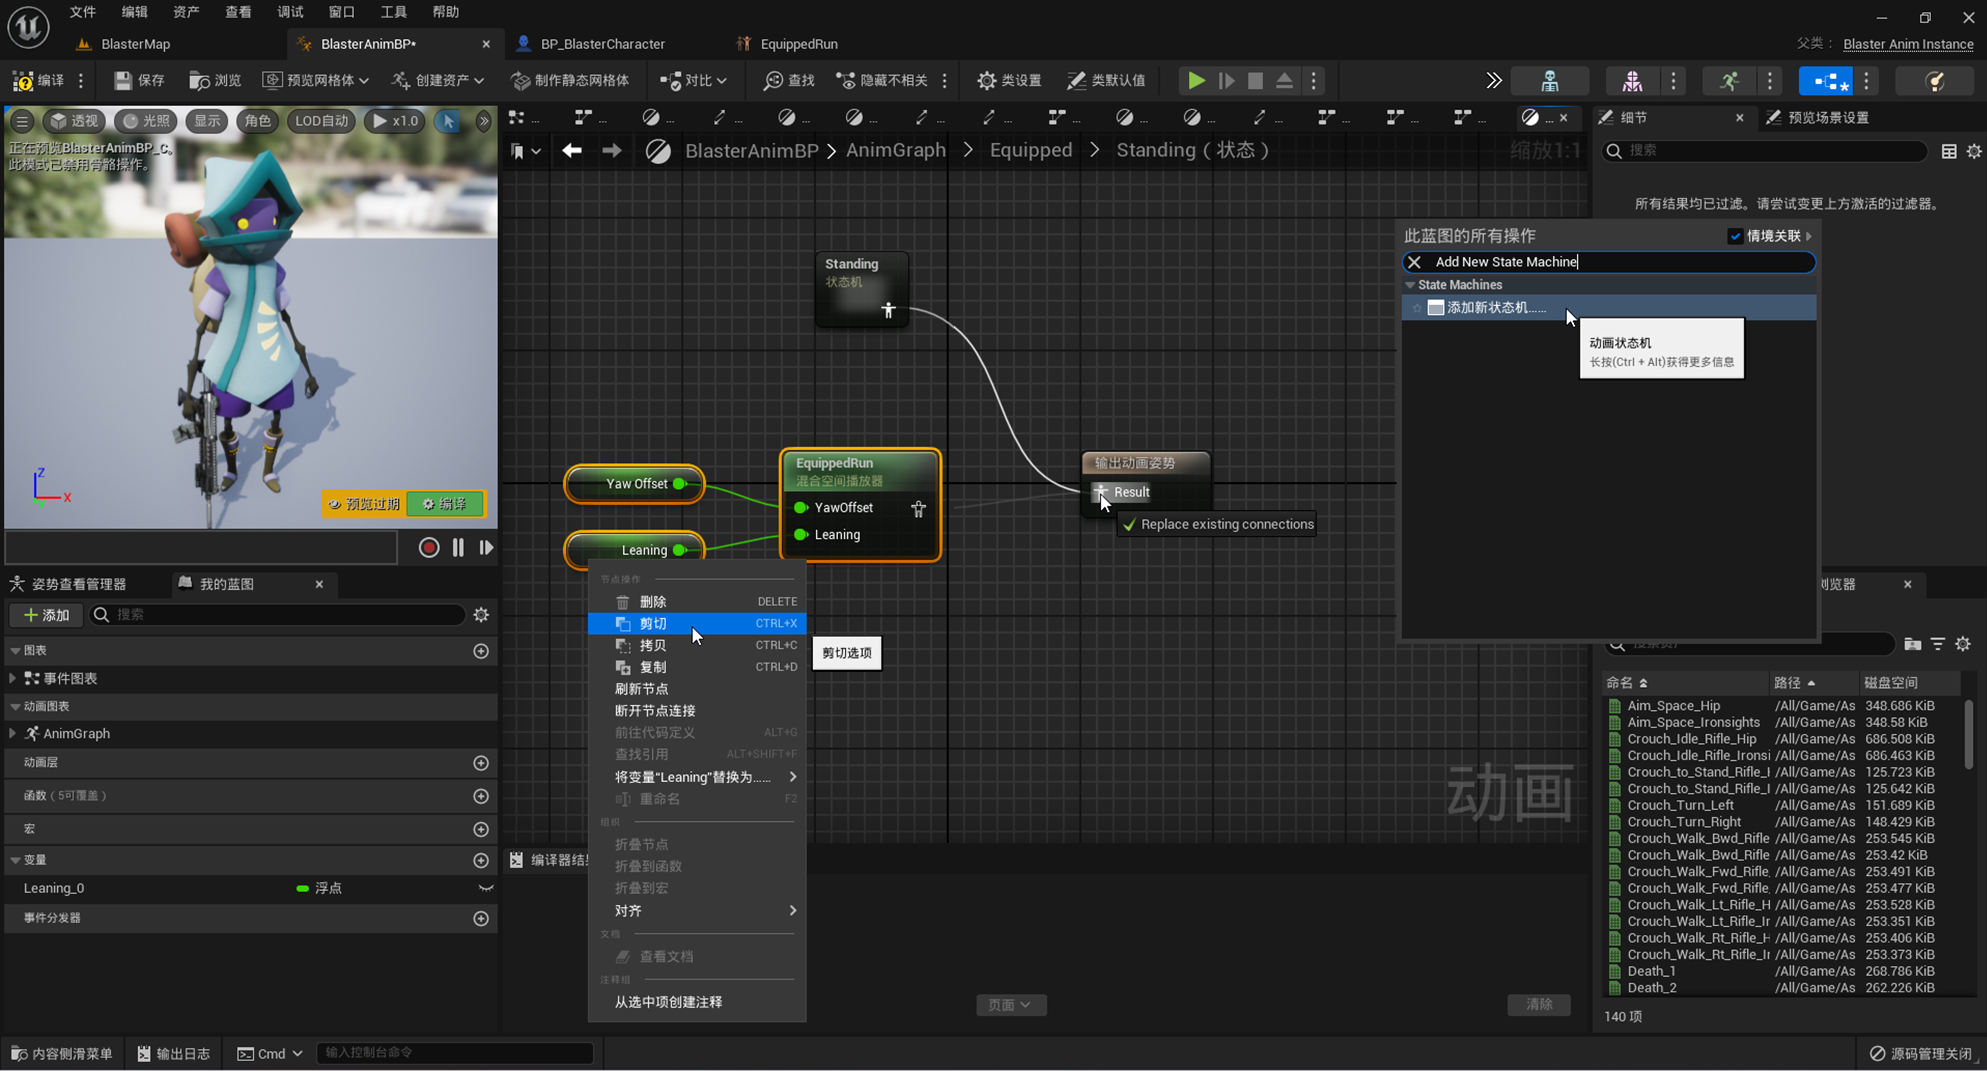Open the 光照 lighting view dropdown

pyautogui.click(x=146, y=121)
